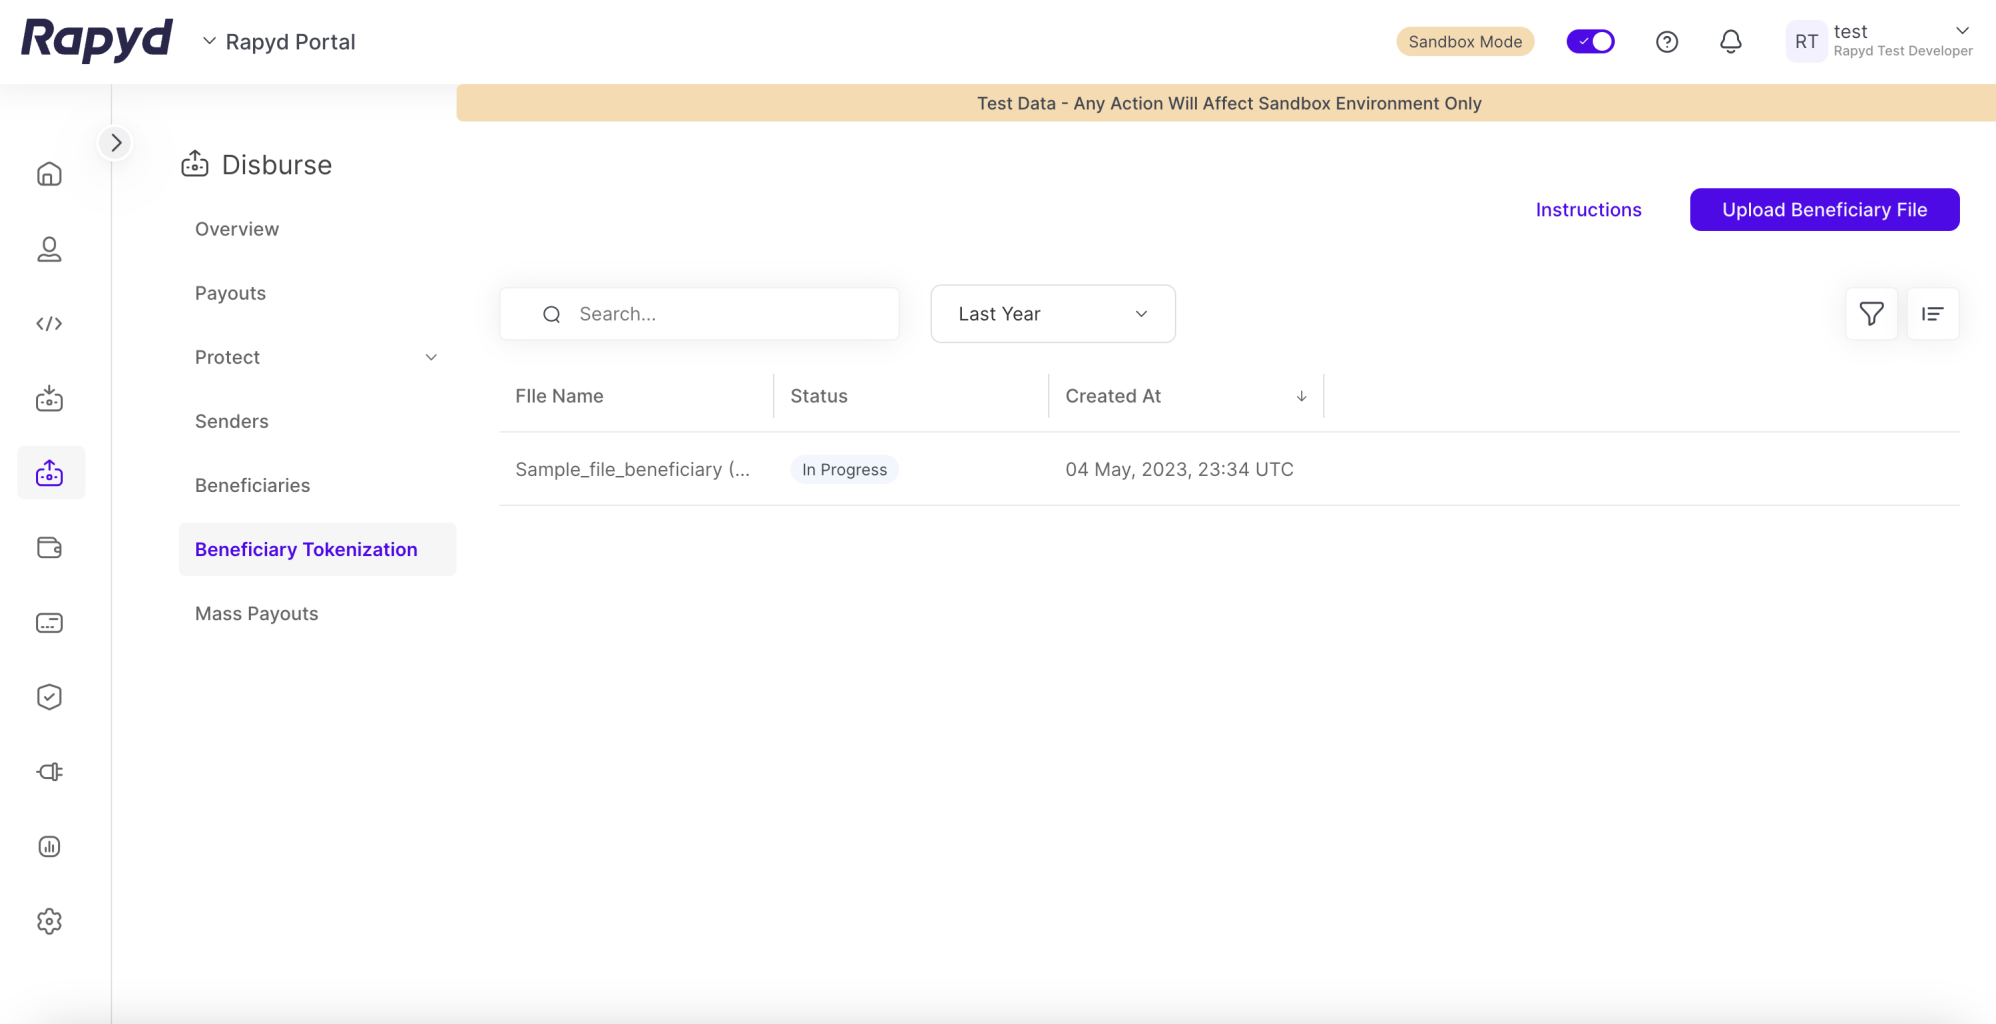
Task: Expand the collapsed sidebar with arrow
Action: coord(116,143)
